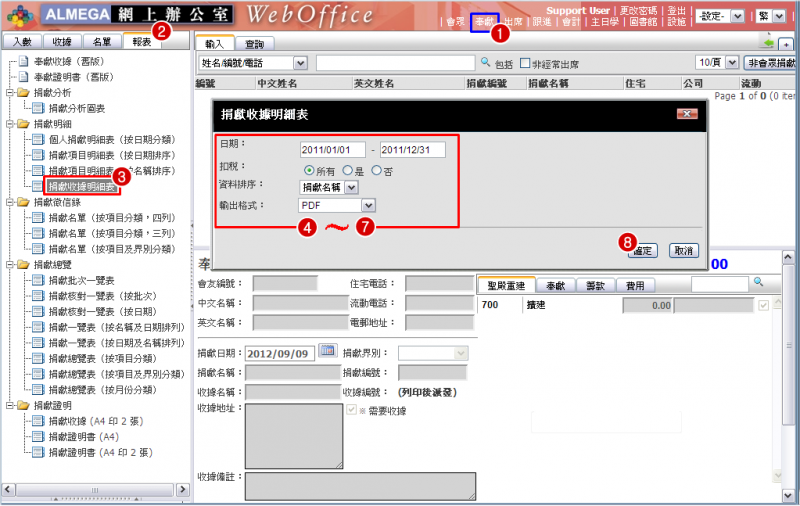Open the 主日學 module link
The image size is (800, 506).
605,22
